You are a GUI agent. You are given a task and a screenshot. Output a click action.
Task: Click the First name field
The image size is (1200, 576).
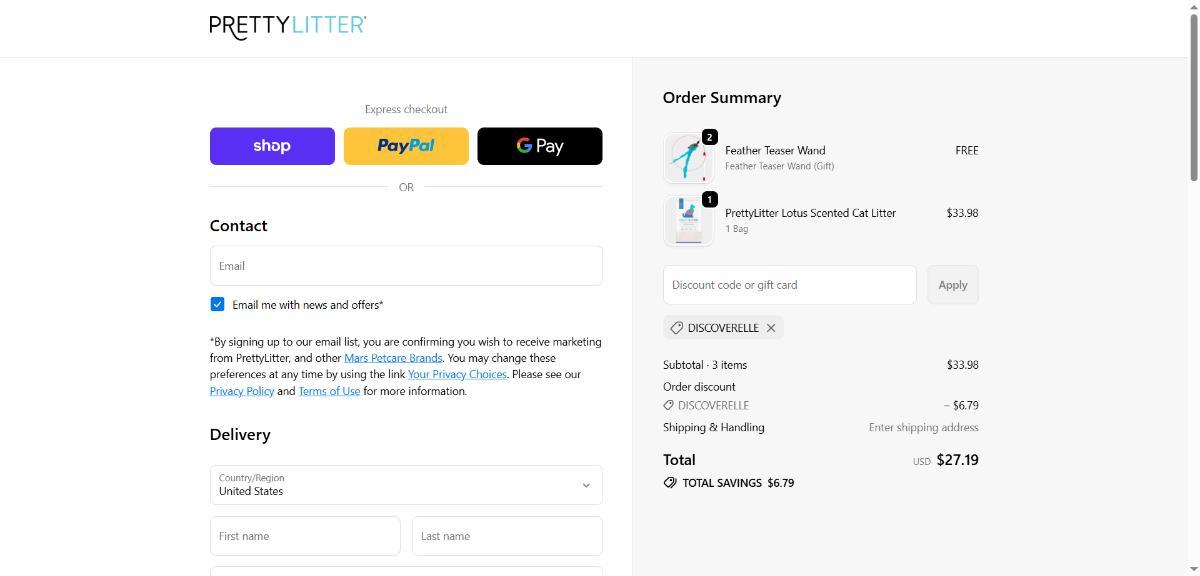click(x=305, y=536)
